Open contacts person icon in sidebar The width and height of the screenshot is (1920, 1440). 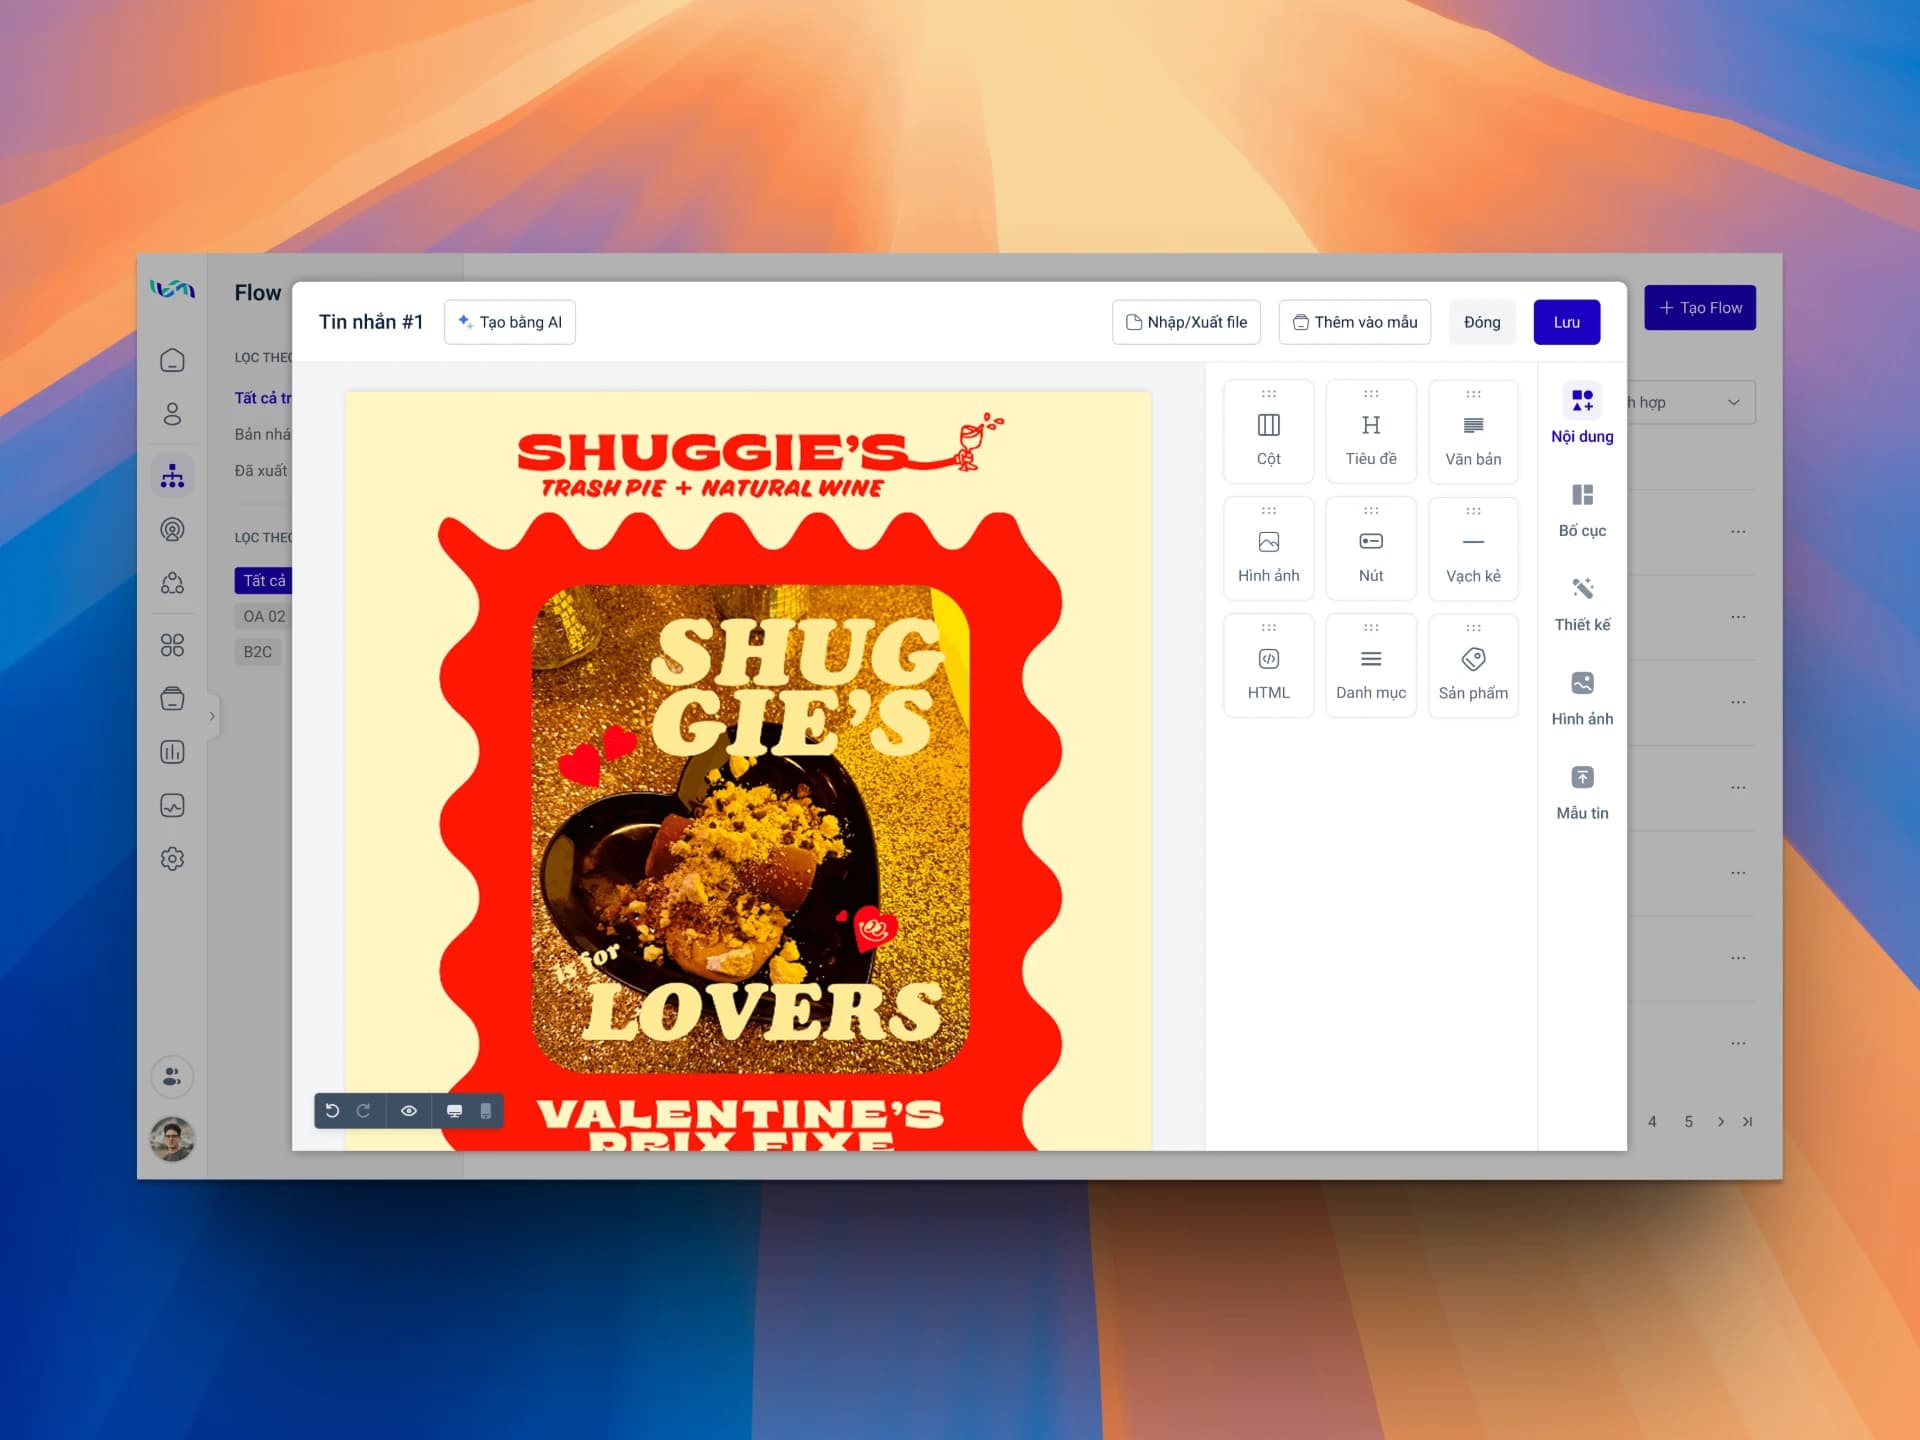coord(172,414)
